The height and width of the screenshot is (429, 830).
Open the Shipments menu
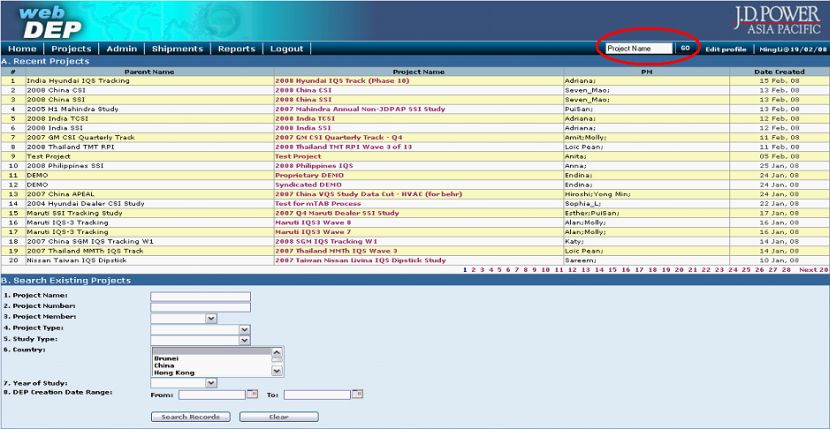coord(177,49)
